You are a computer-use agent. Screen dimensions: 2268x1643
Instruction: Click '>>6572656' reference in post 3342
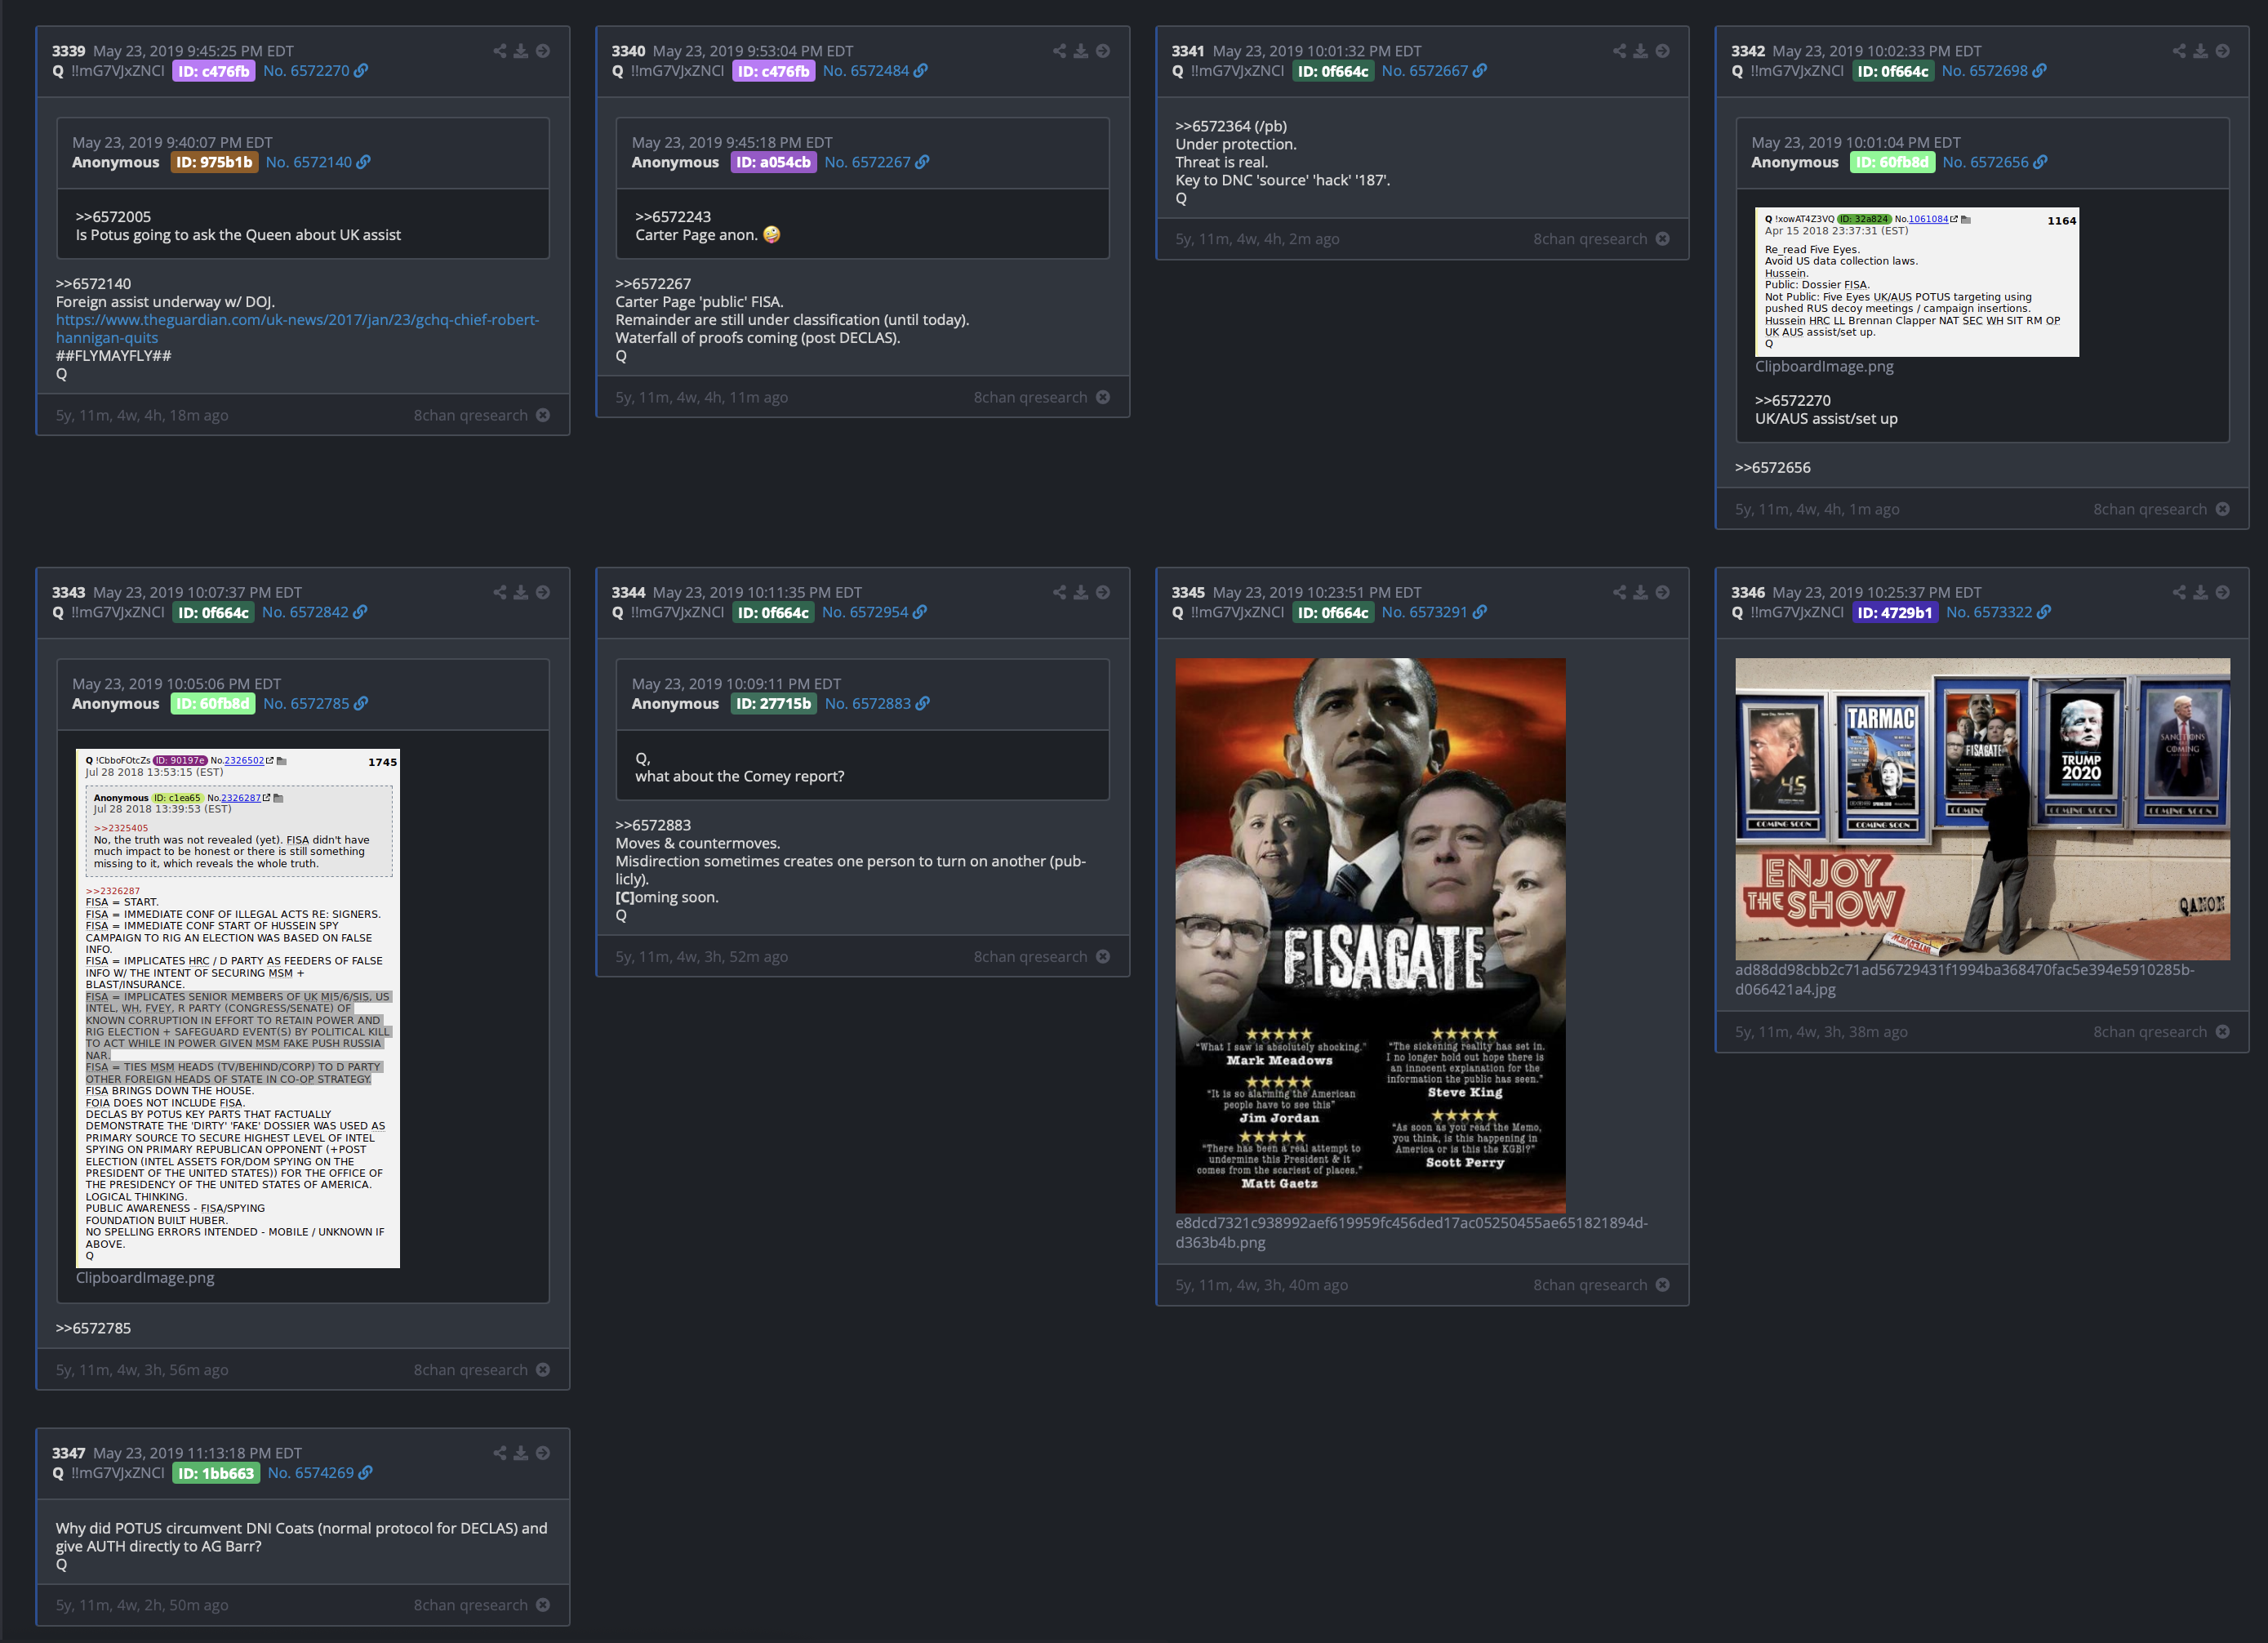click(x=1773, y=468)
